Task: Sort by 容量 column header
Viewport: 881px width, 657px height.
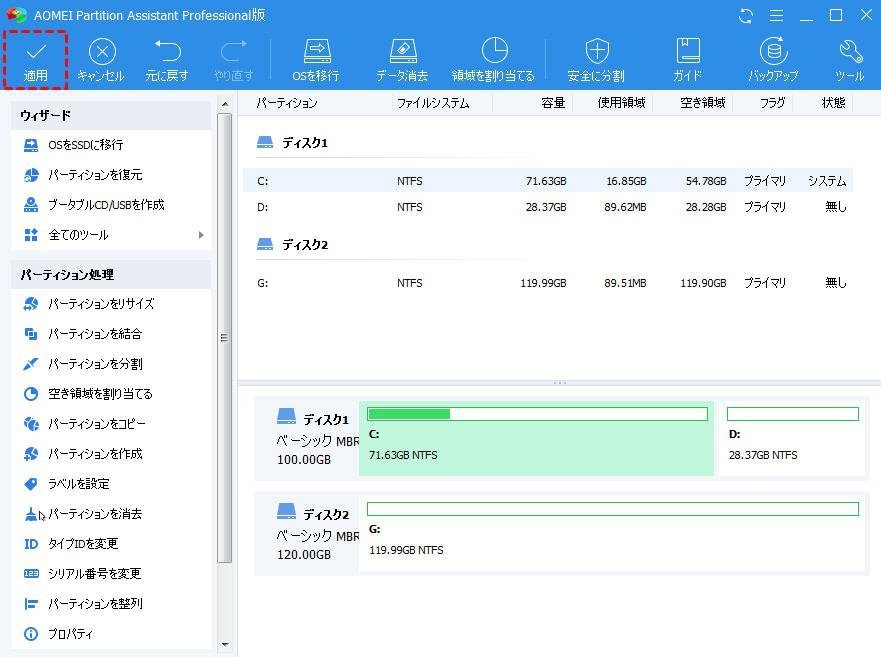Action: (553, 103)
